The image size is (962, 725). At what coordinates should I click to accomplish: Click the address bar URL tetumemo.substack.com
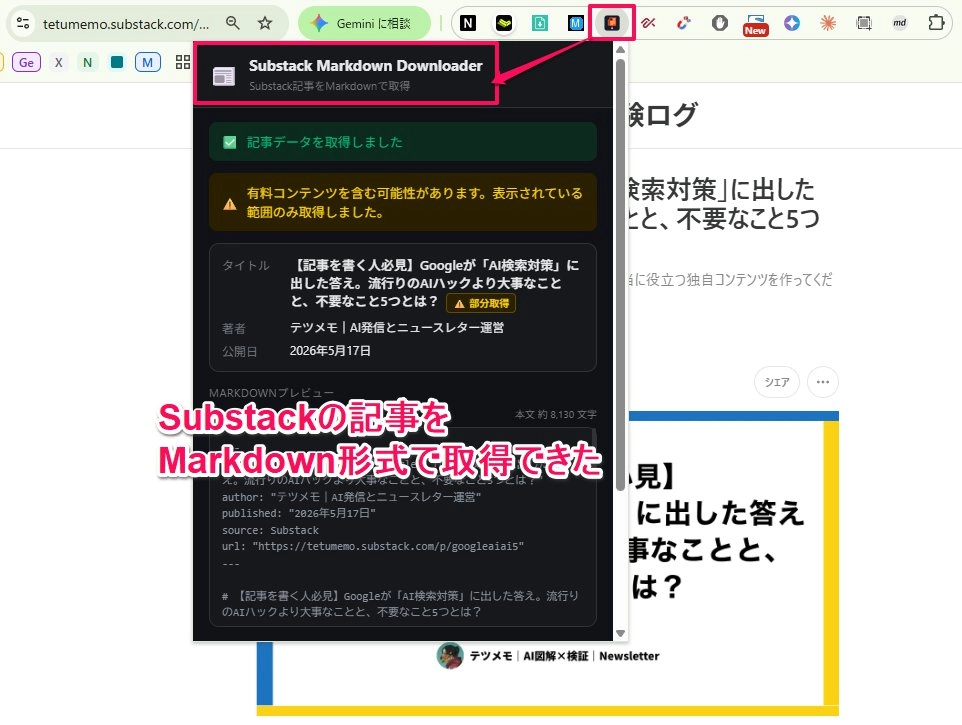click(x=126, y=24)
